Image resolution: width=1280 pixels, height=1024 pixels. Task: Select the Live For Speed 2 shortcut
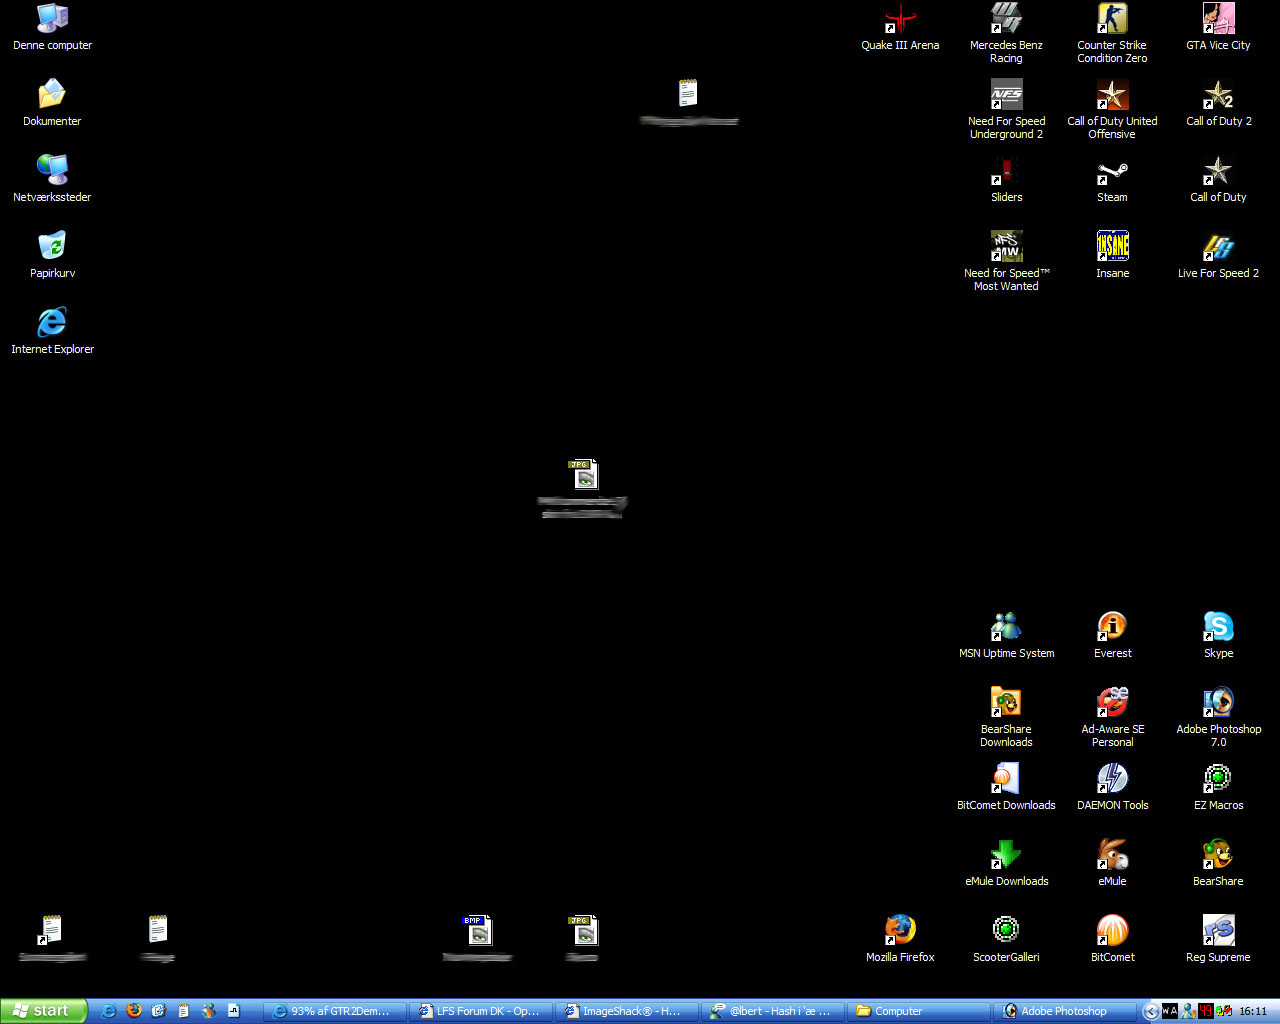tap(1218, 255)
